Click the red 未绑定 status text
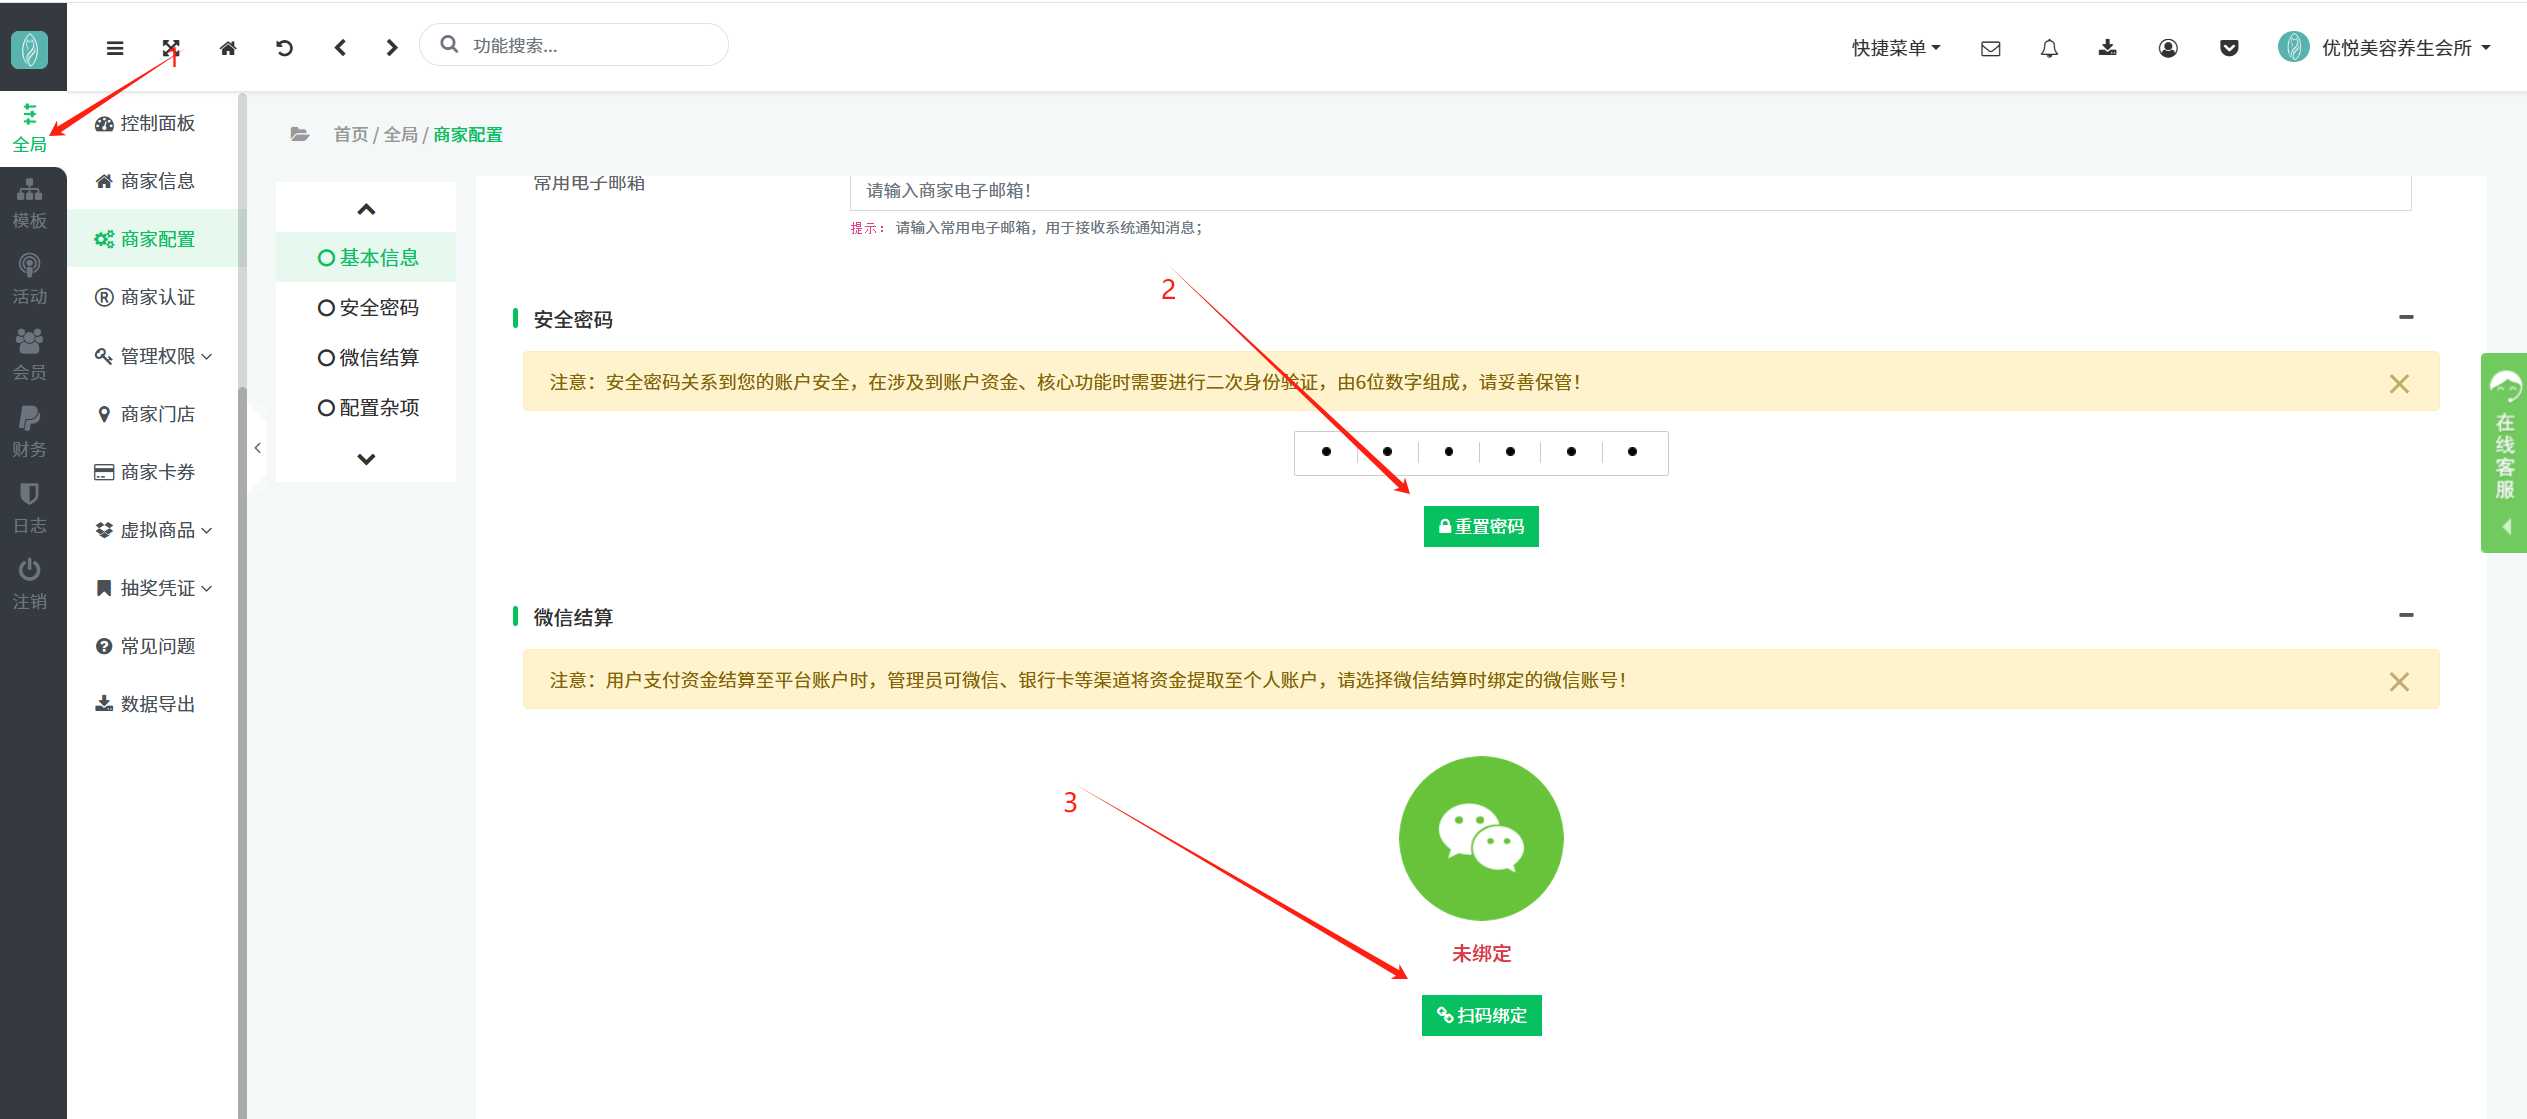Viewport: 2527px width, 1119px height. (x=1481, y=953)
